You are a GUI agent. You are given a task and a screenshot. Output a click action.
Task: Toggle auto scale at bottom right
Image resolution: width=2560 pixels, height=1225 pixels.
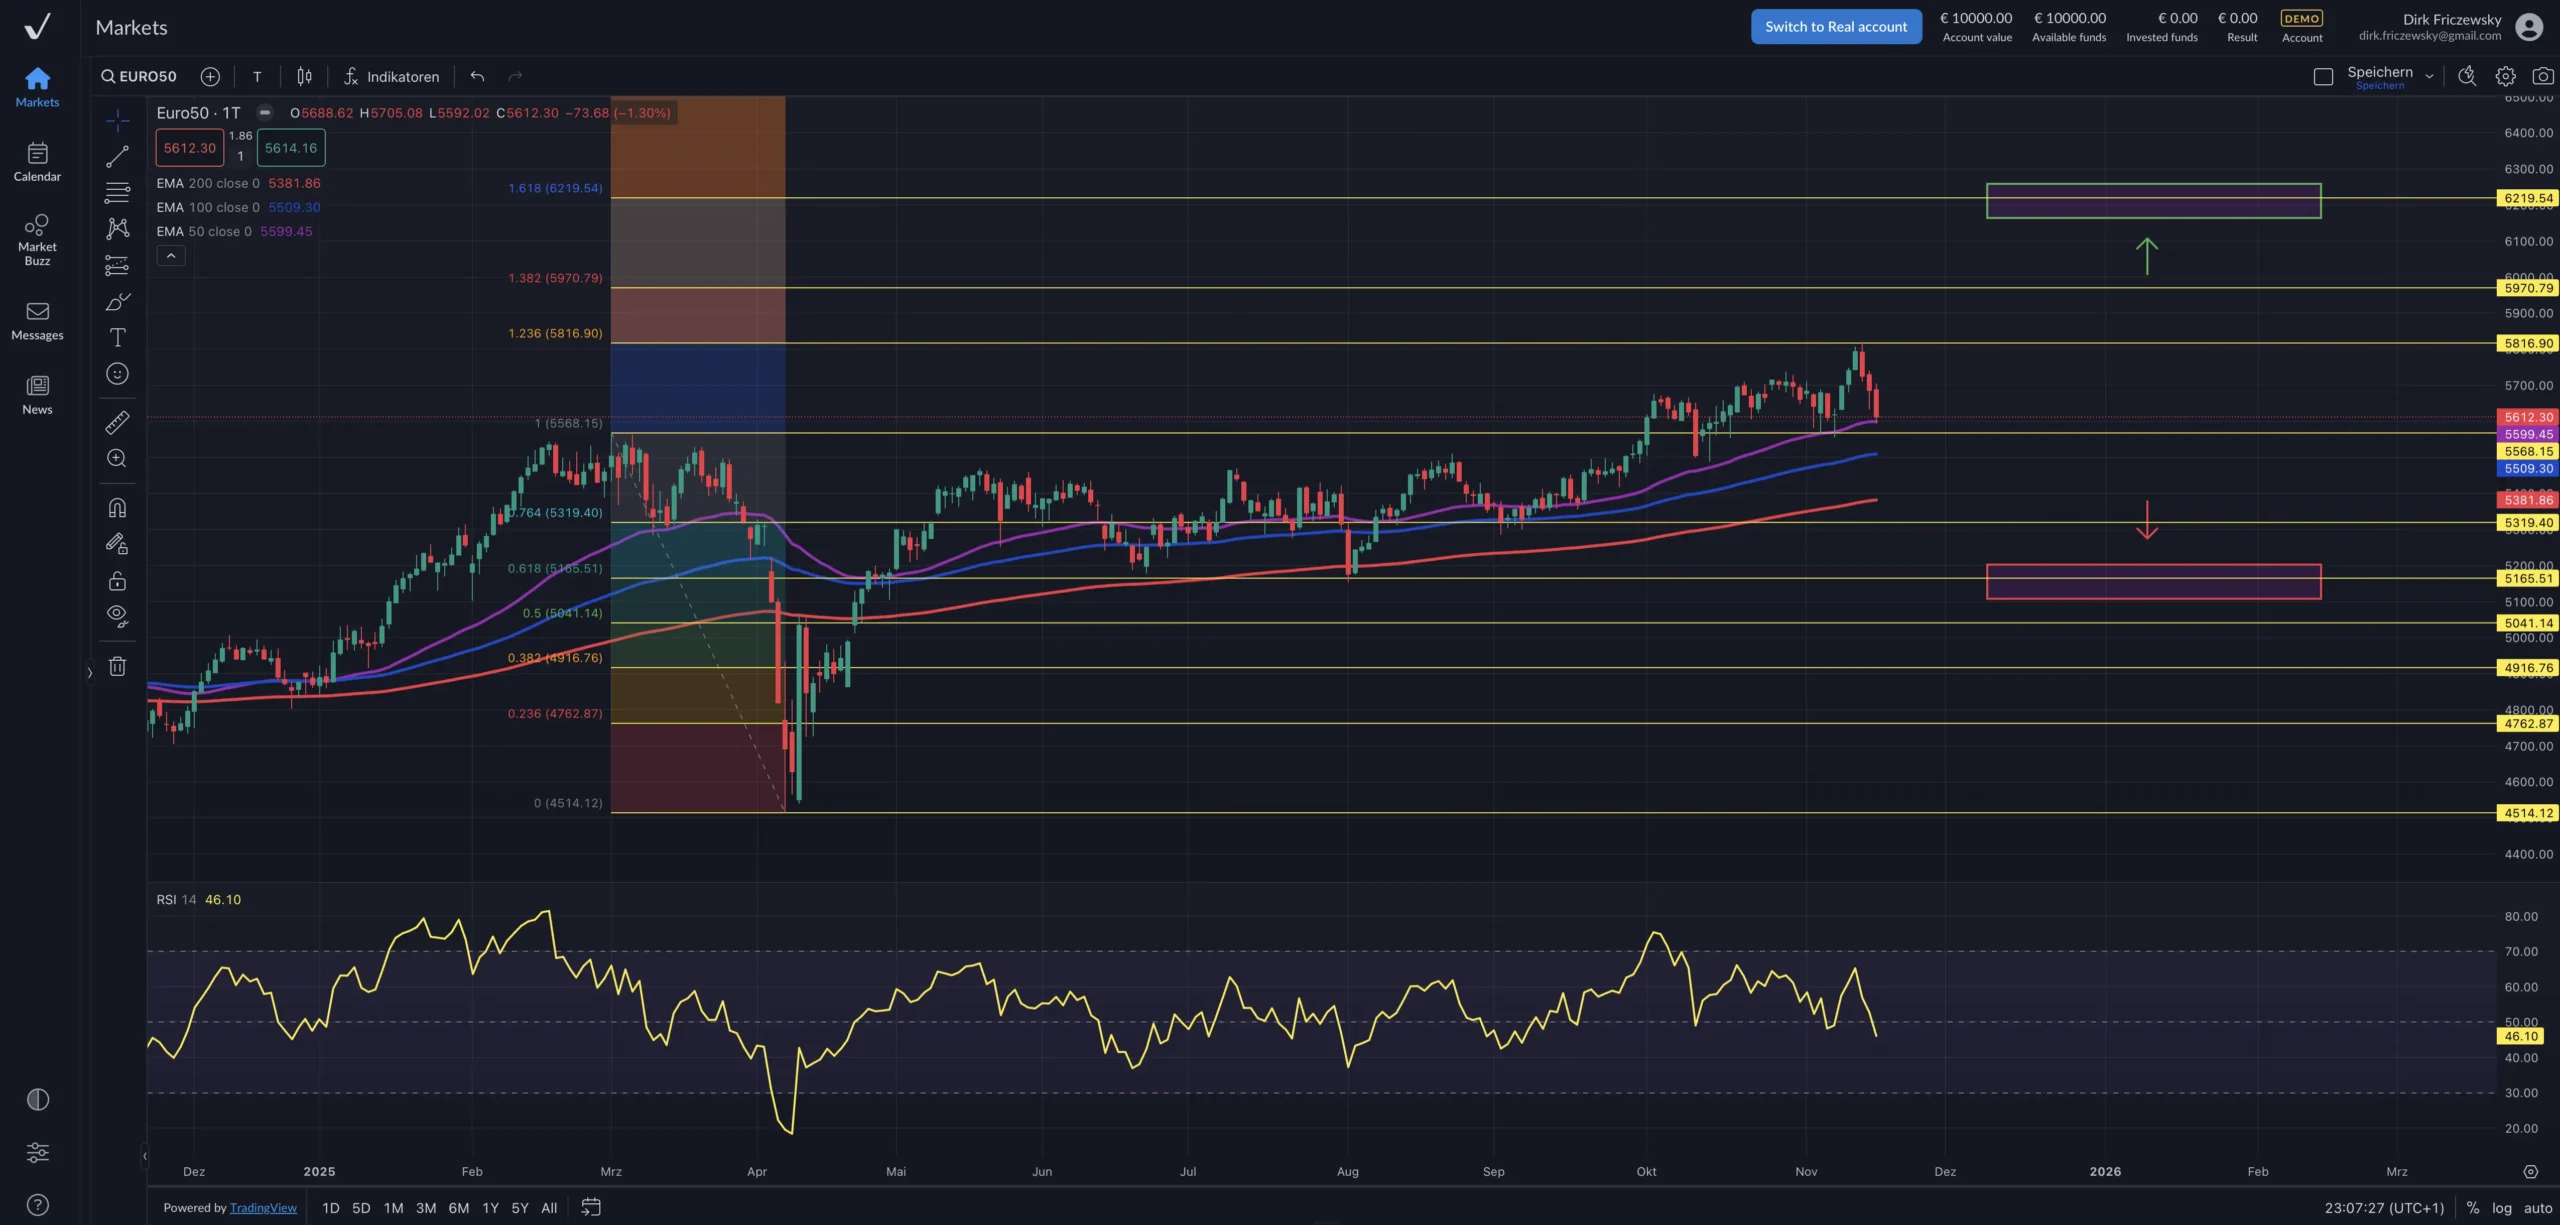pyautogui.click(x=2538, y=1208)
